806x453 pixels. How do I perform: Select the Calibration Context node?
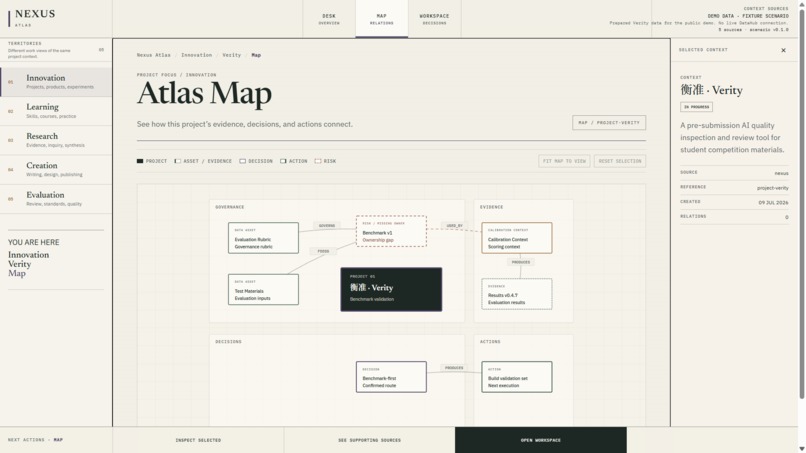click(x=517, y=238)
